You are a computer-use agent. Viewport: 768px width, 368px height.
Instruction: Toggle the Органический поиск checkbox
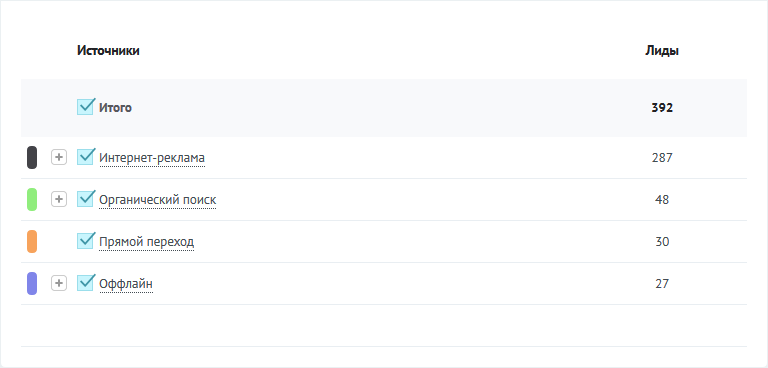click(x=85, y=199)
